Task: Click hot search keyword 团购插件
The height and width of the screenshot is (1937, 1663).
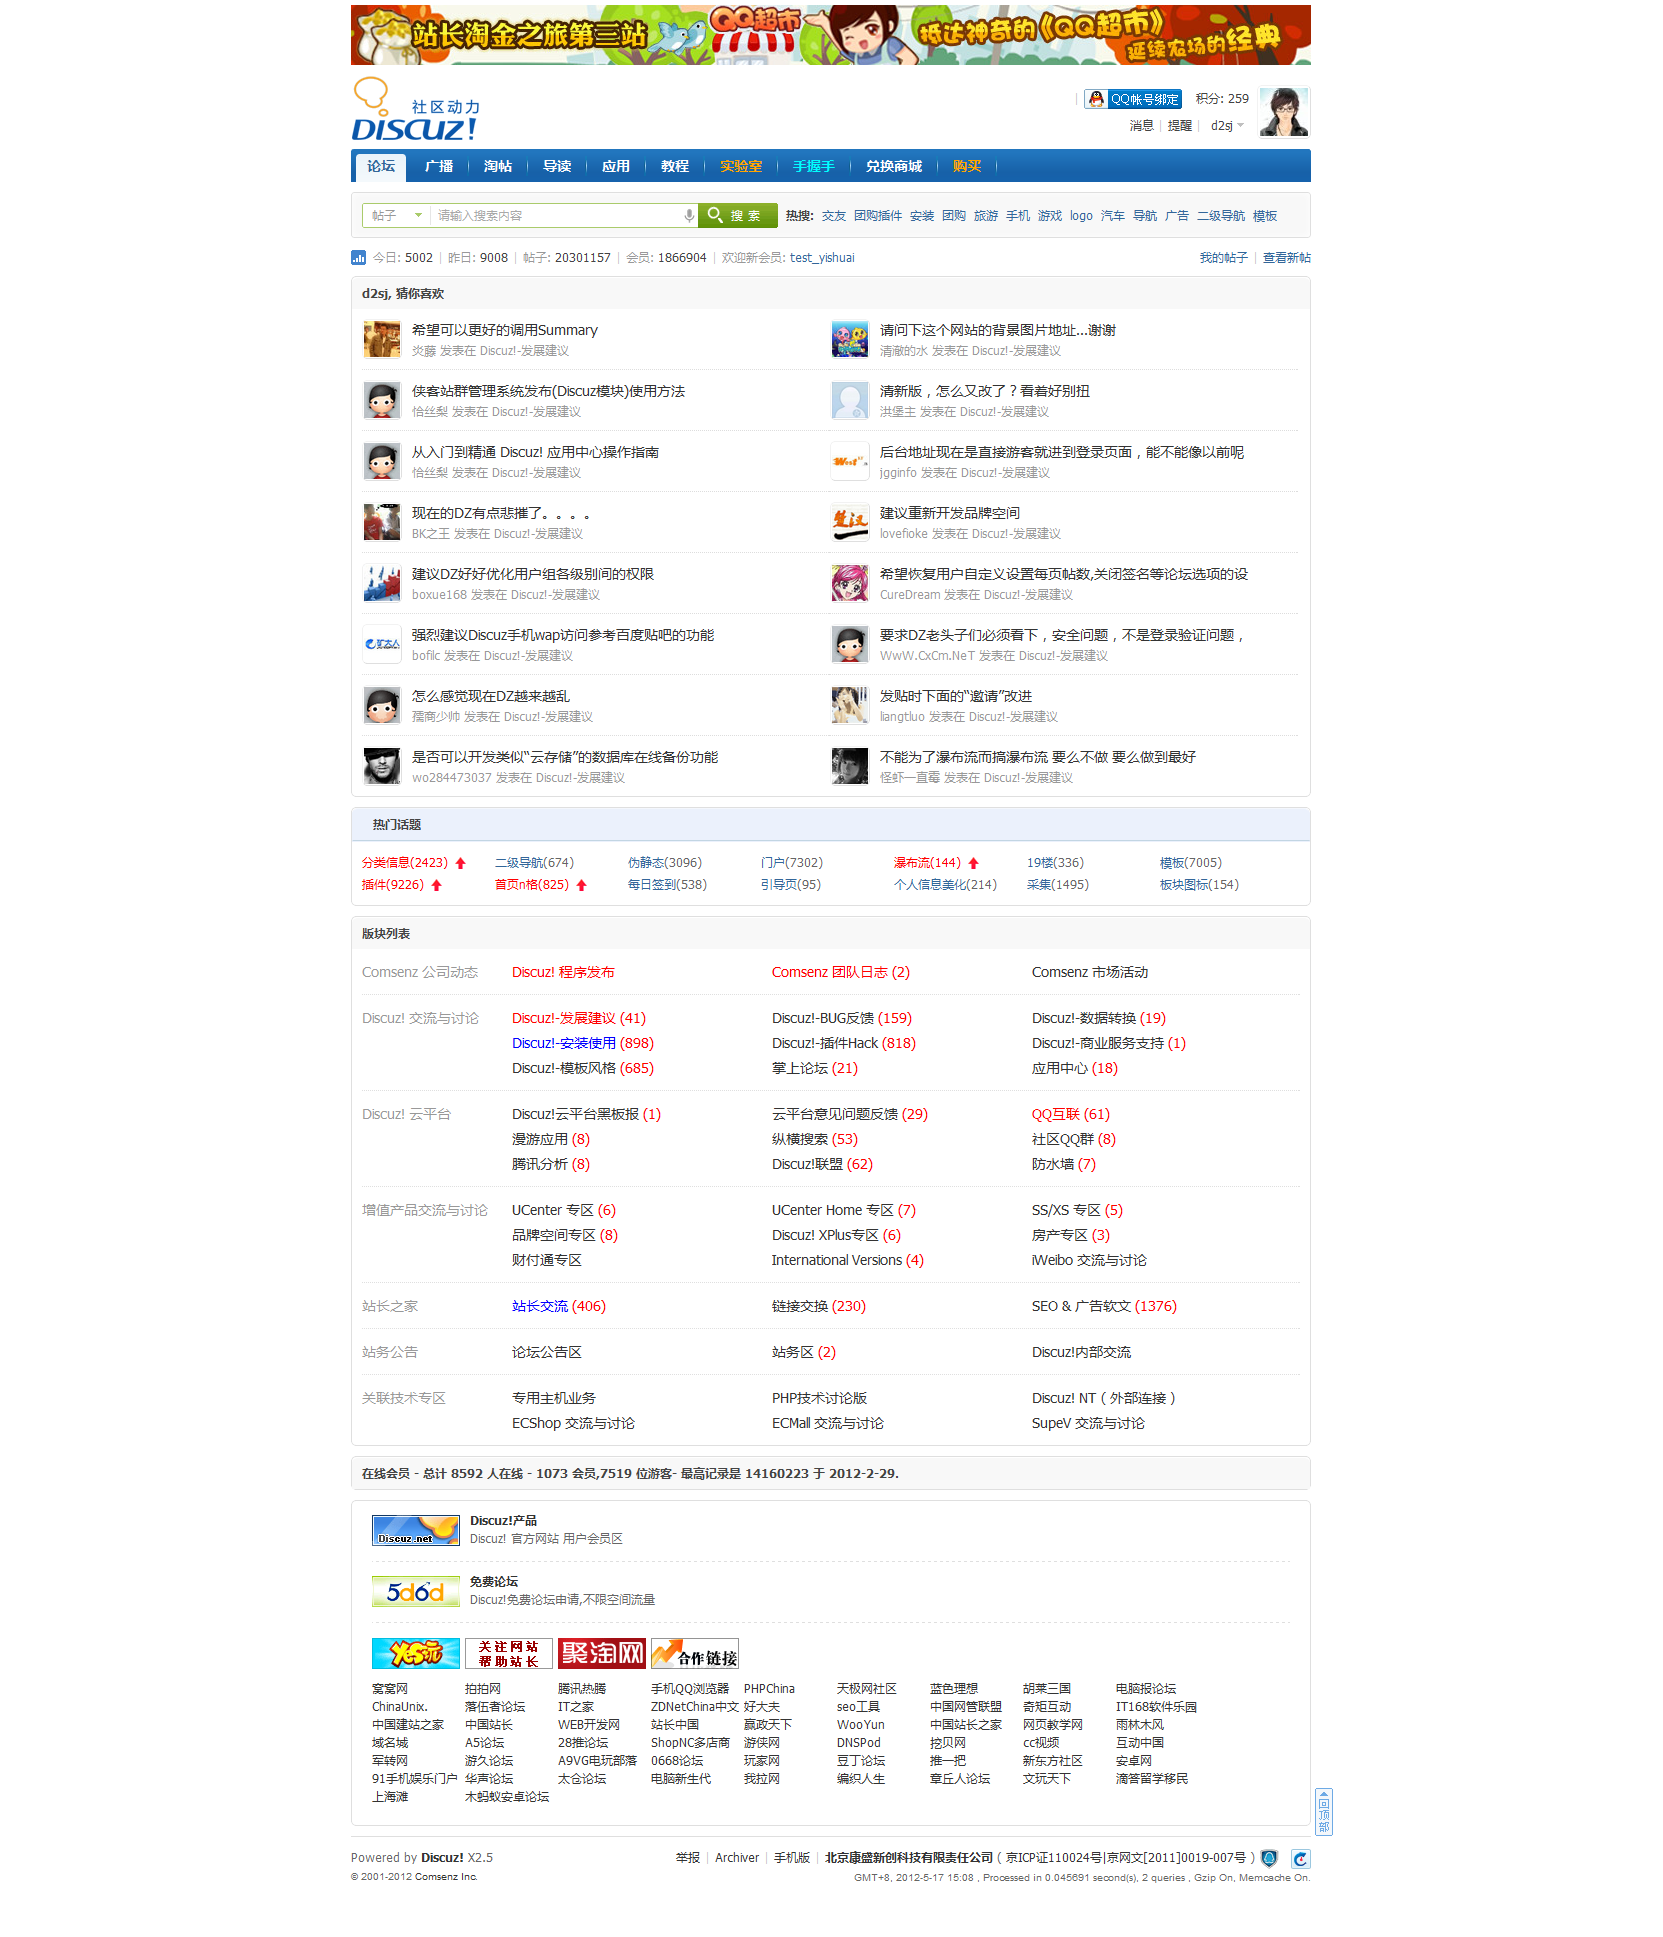Action: [878, 216]
